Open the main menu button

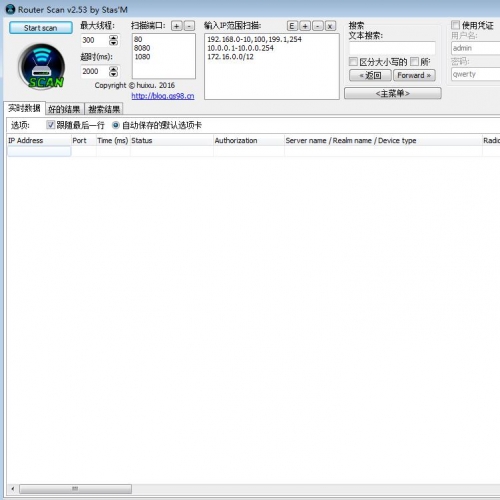click(x=393, y=93)
